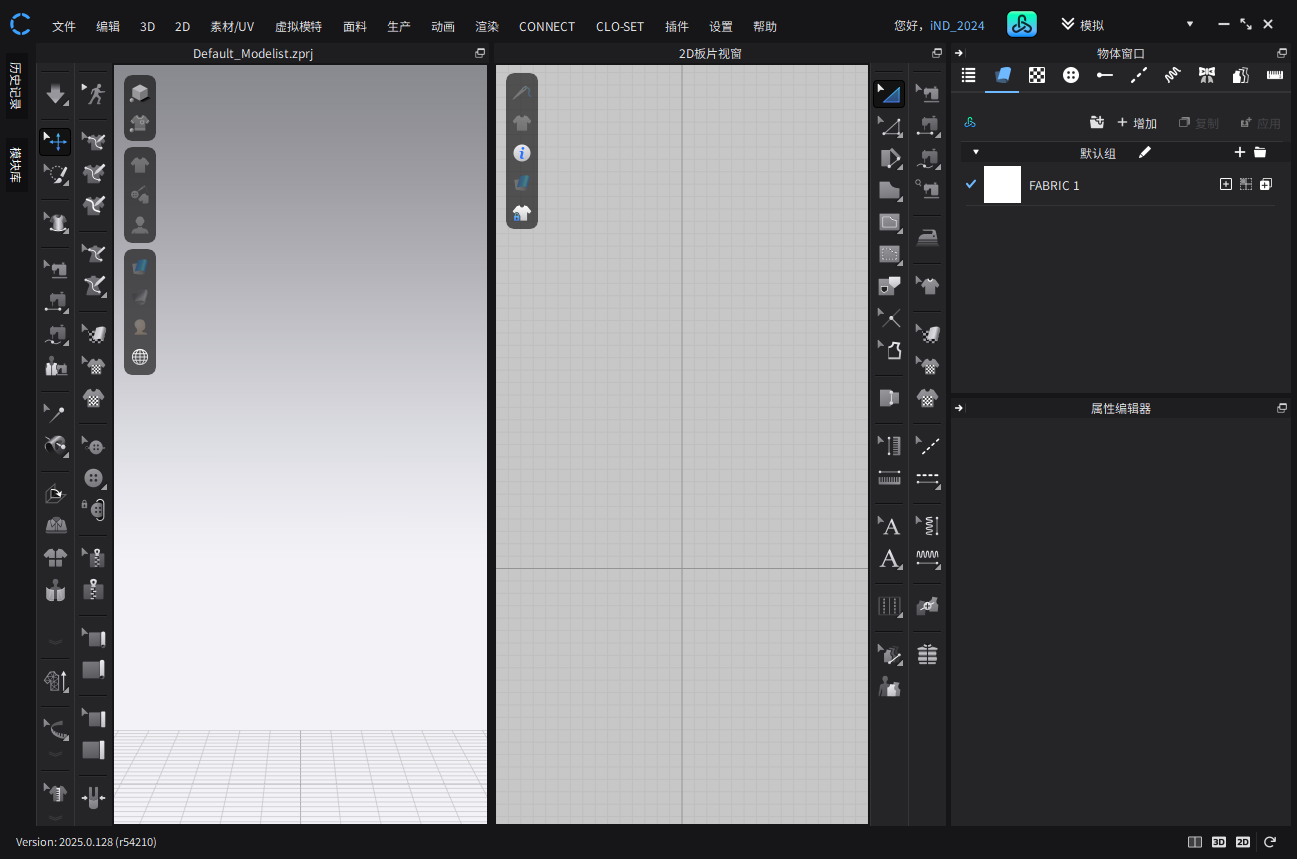The width and height of the screenshot is (1297, 859).
Task: Open the 历史记录 side panel
Action: (16, 86)
